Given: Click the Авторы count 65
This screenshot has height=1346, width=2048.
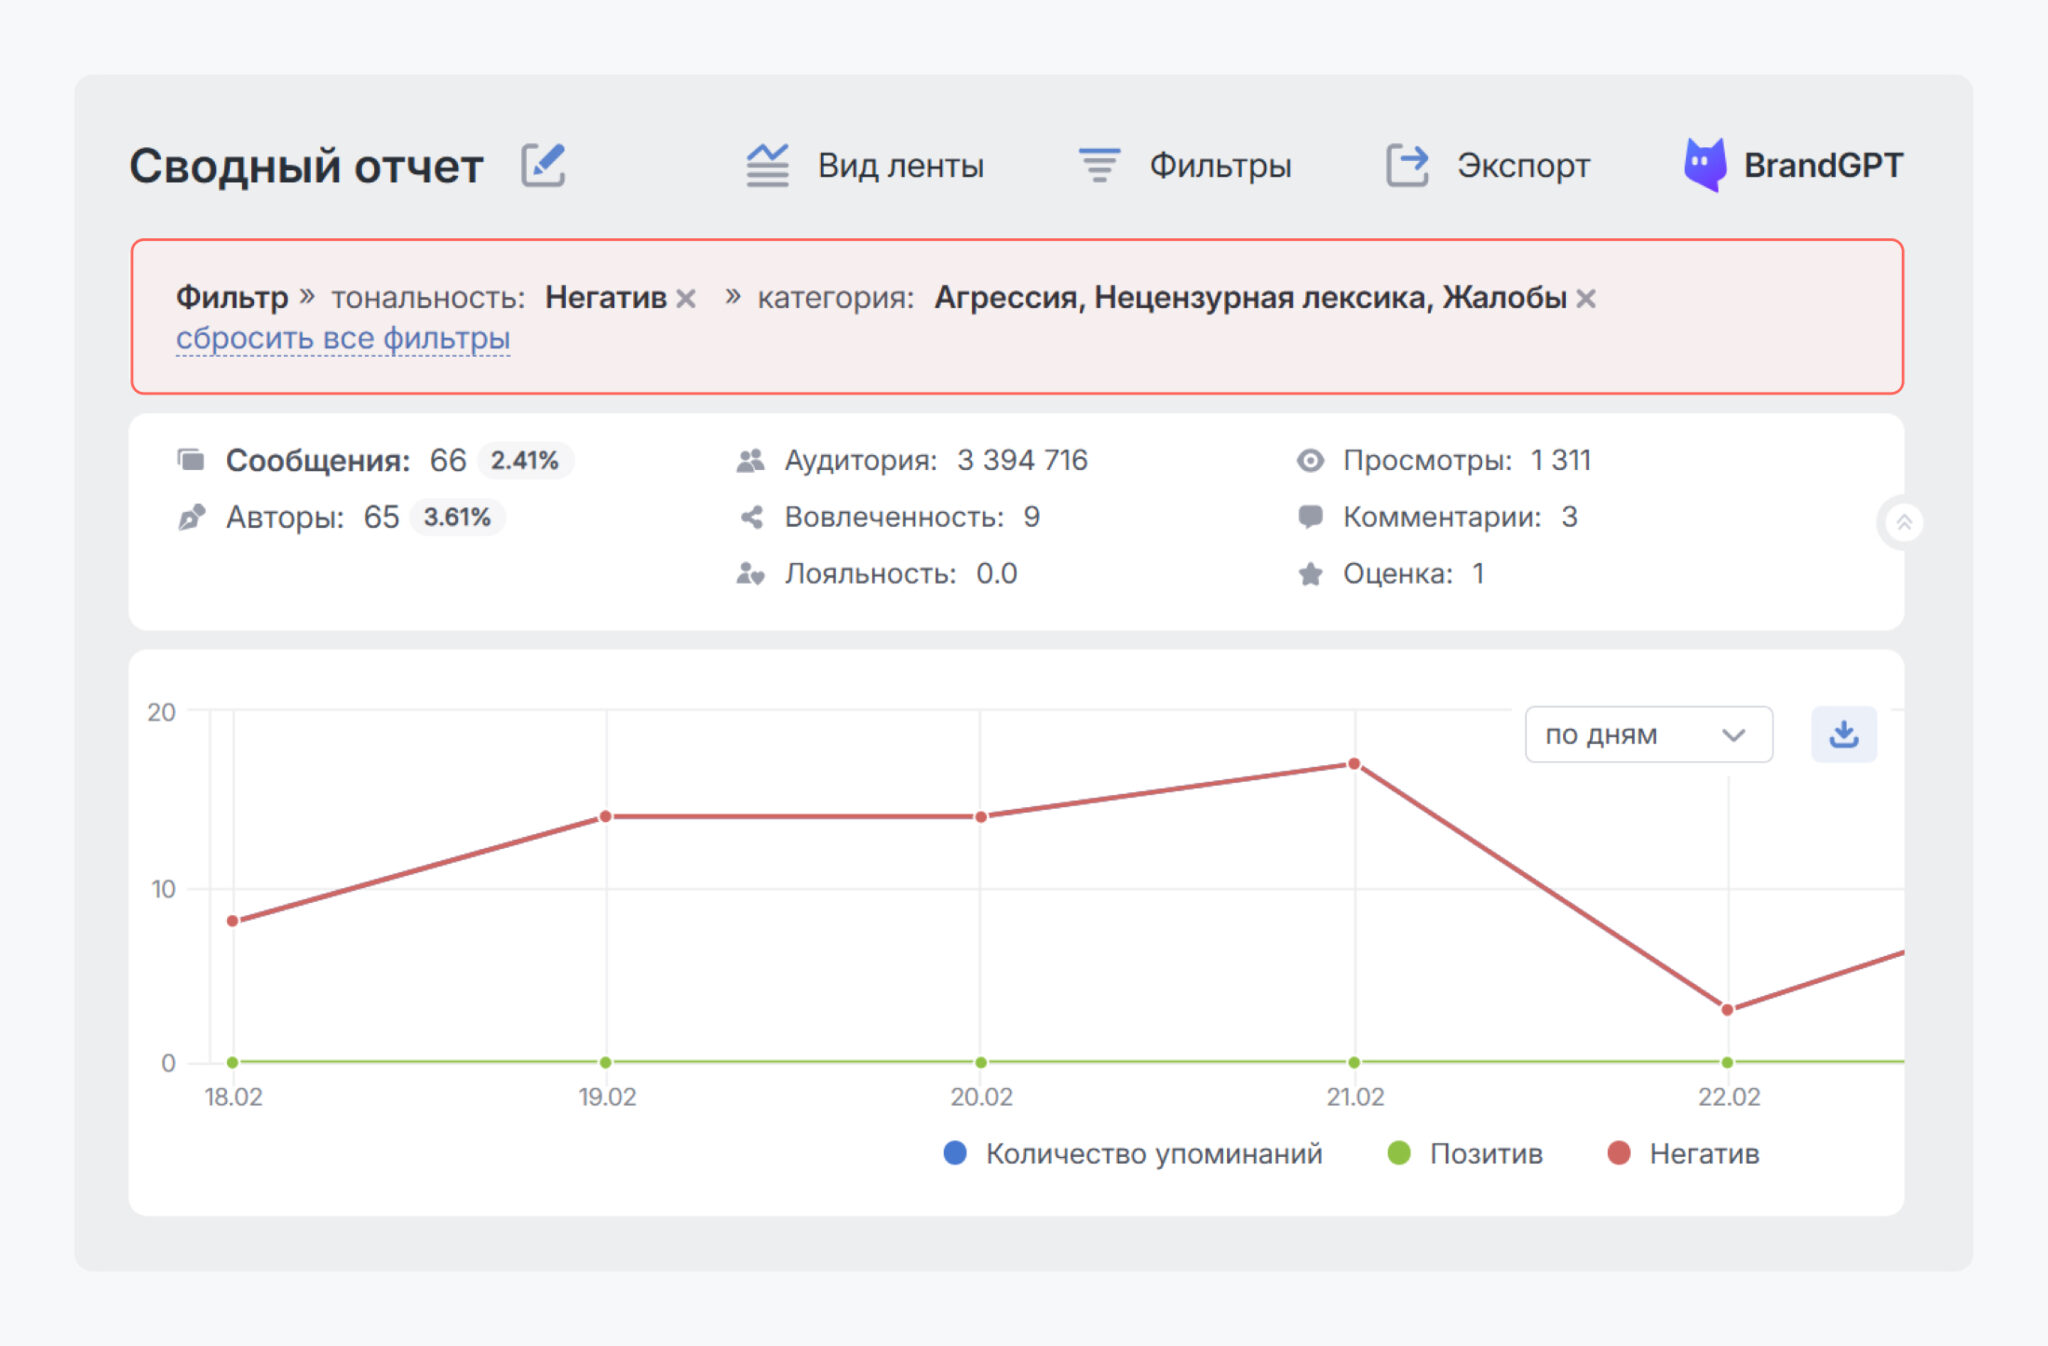Looking at the screenshot, I should coord(381,517).
